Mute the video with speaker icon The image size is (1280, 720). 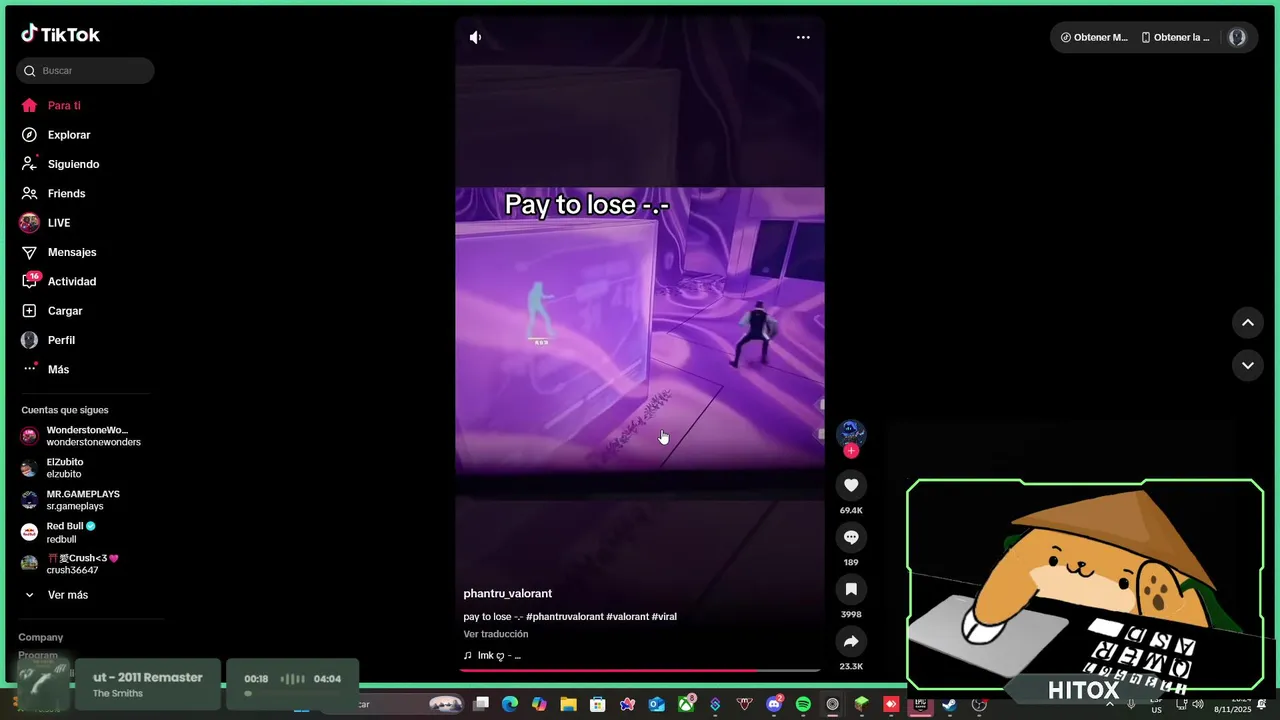click(476, 37)
